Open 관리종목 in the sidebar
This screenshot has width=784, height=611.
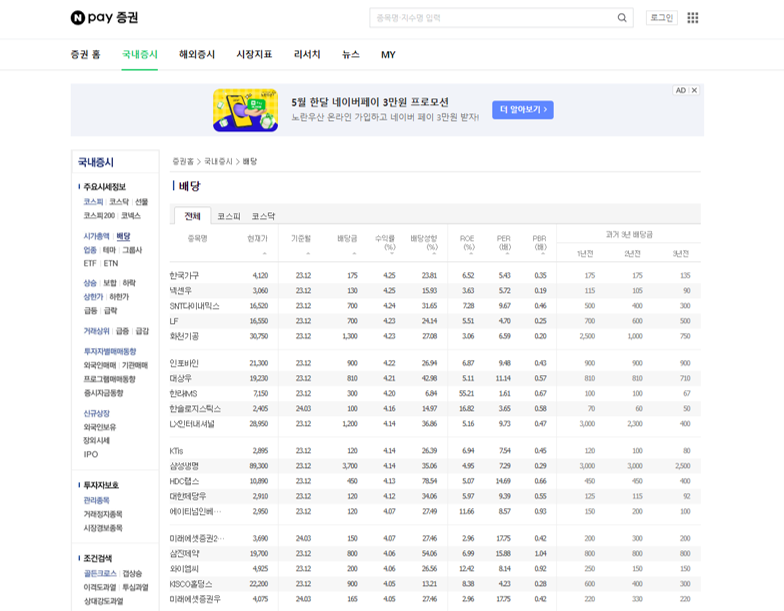(x=96, y=500)
